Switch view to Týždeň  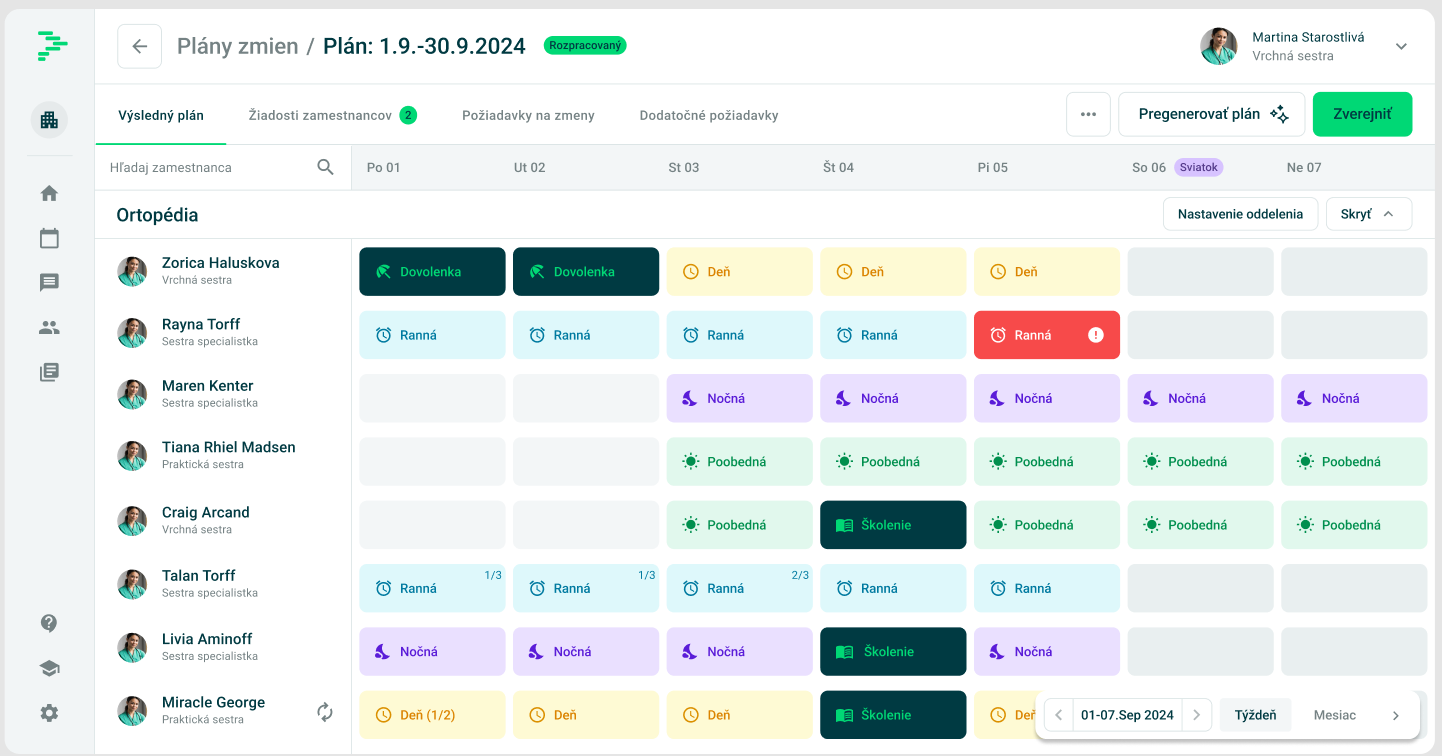click(x=1255, y=715)
